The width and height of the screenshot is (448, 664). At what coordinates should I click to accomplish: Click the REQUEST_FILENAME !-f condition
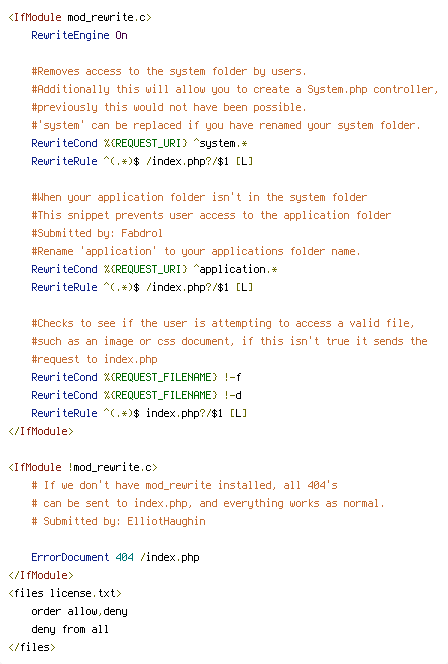(136, 377)
